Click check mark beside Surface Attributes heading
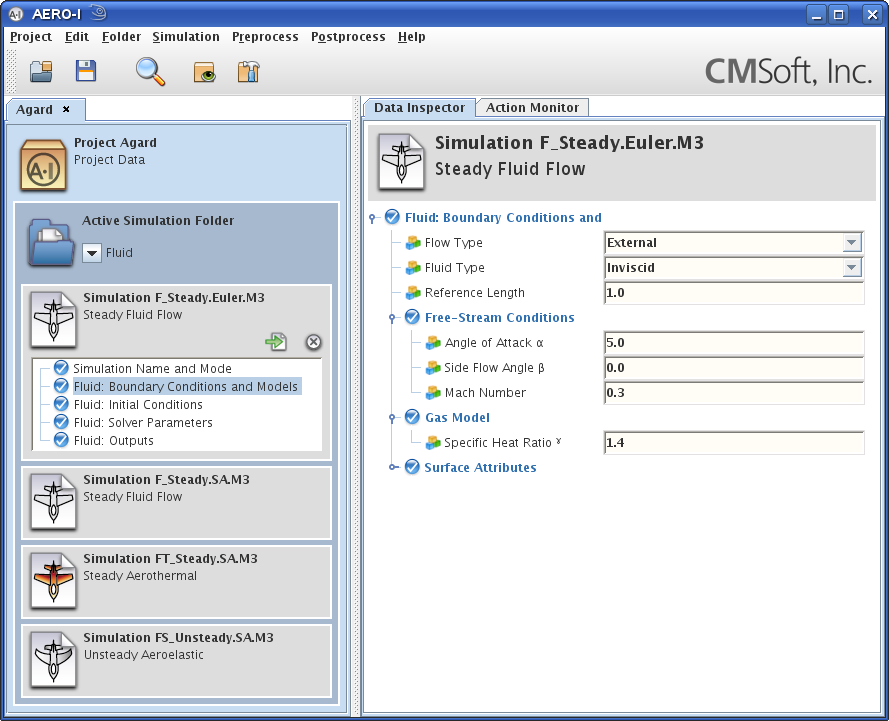 [x=412, y=467]
